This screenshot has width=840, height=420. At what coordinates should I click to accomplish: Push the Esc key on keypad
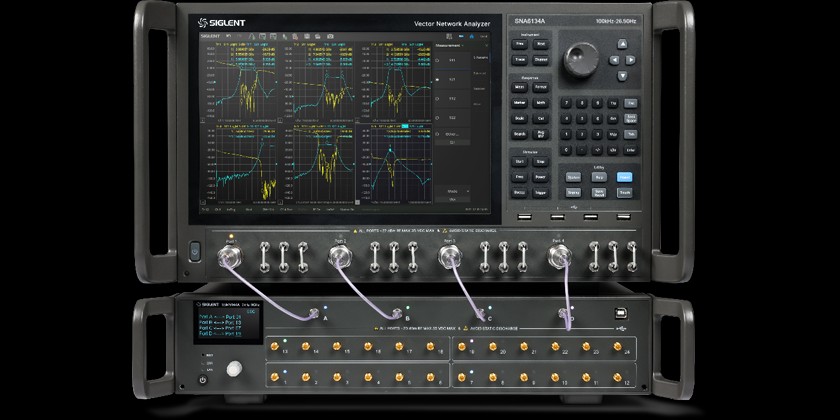pos(631,103)
